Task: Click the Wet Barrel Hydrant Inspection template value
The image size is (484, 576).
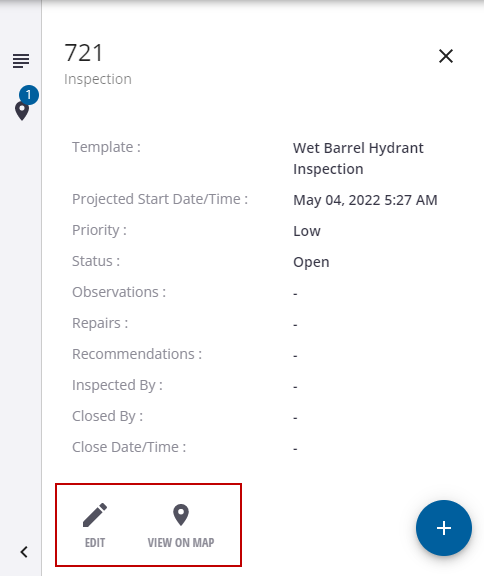Action: tap(358, 158)
